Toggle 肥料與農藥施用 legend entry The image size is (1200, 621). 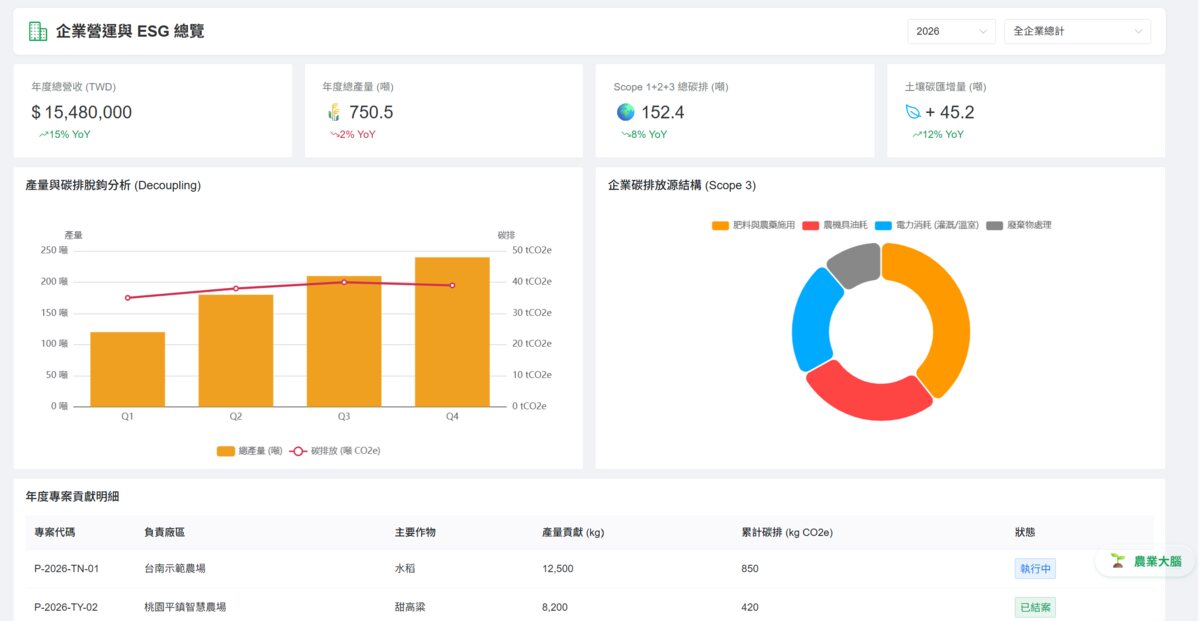(753, 225)
